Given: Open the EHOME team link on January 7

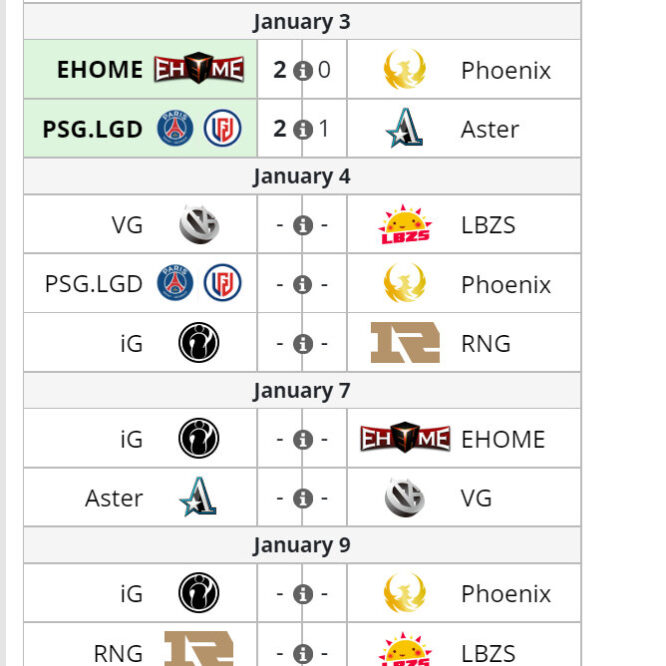Looking at the screenshot, I should point(503,439).
